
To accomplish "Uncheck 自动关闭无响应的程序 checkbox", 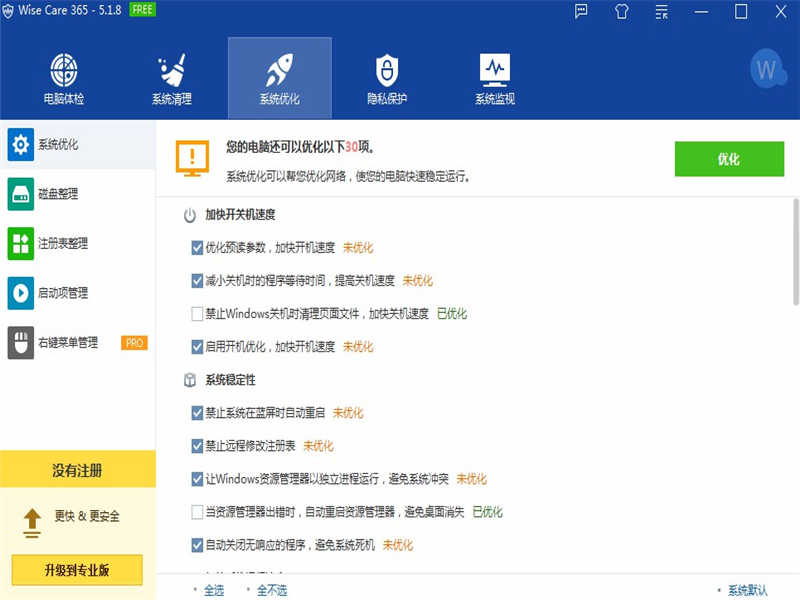I will point(197,545).
